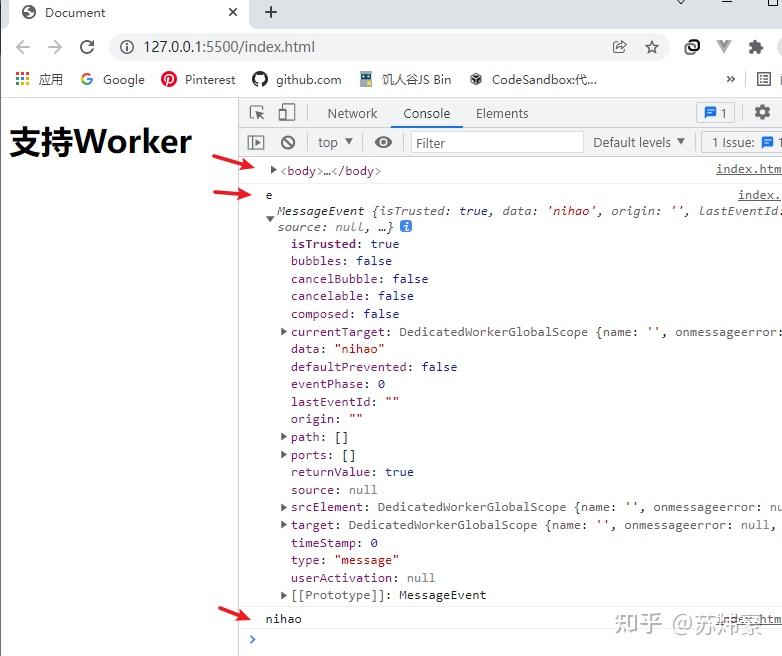The image size is (782, 656).
Task: Select the 'returnValue: true' property line
Action: (352, 472)
